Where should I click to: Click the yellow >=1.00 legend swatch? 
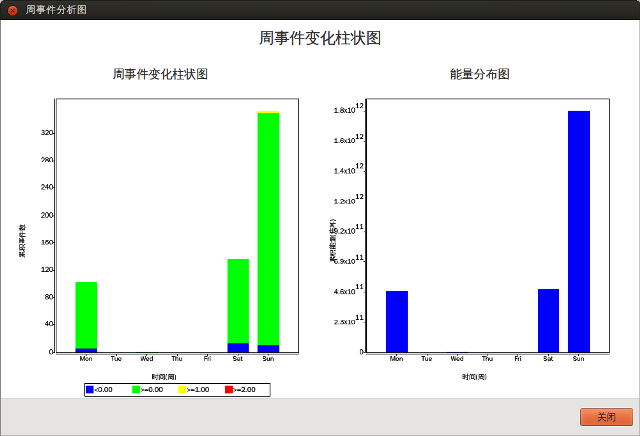(182, 389)
